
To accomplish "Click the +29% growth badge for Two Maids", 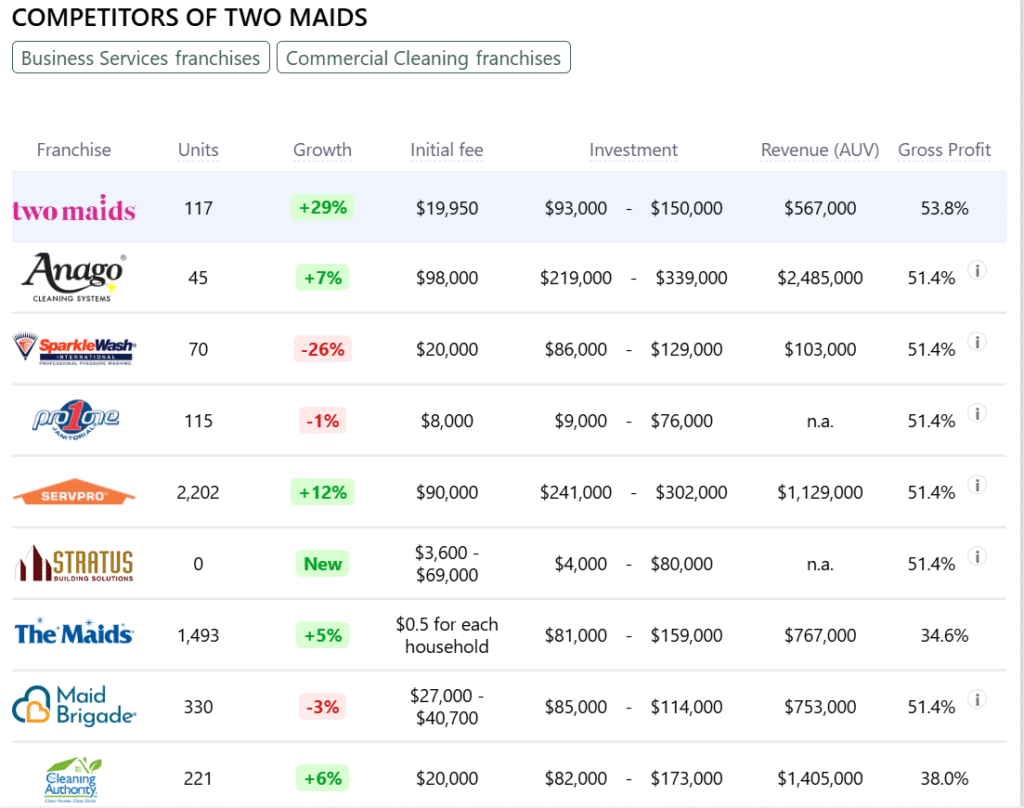I will tap(323, 208).
